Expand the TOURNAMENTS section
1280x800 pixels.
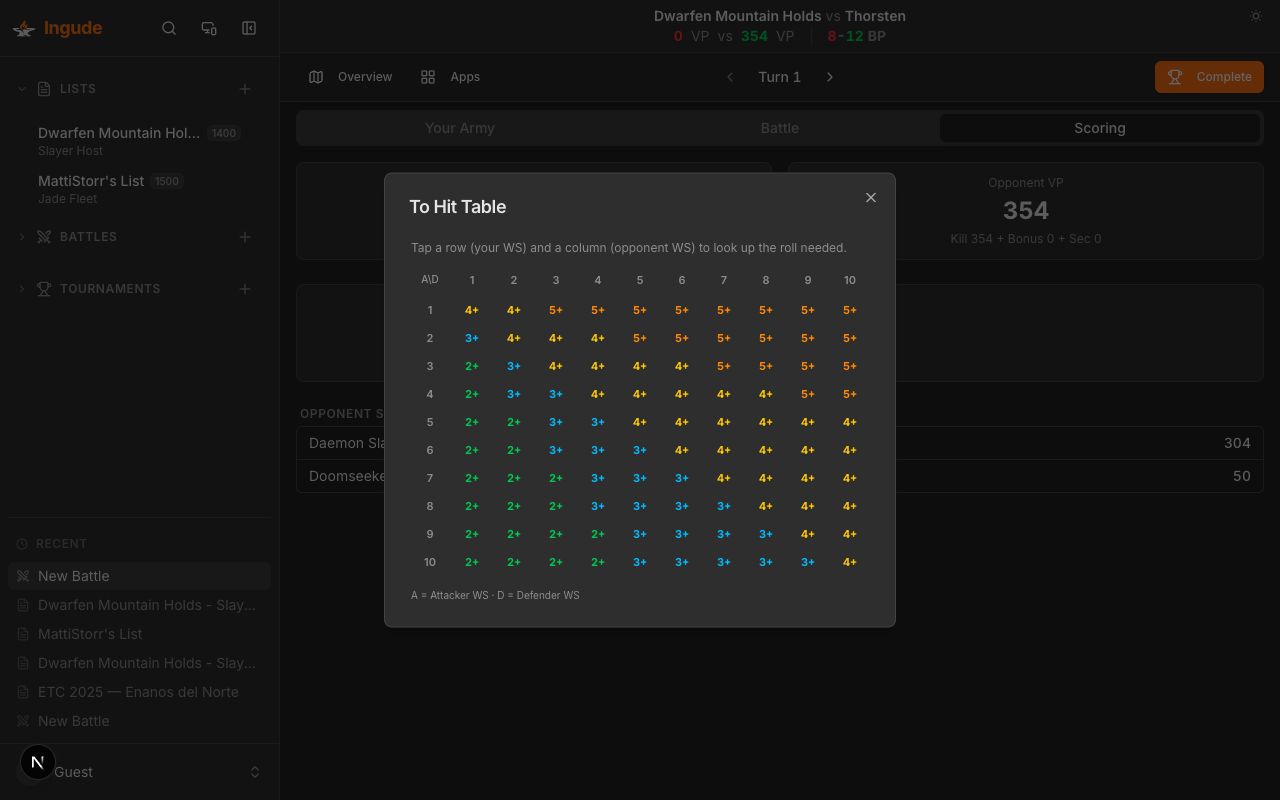click(x=21, y=288)
